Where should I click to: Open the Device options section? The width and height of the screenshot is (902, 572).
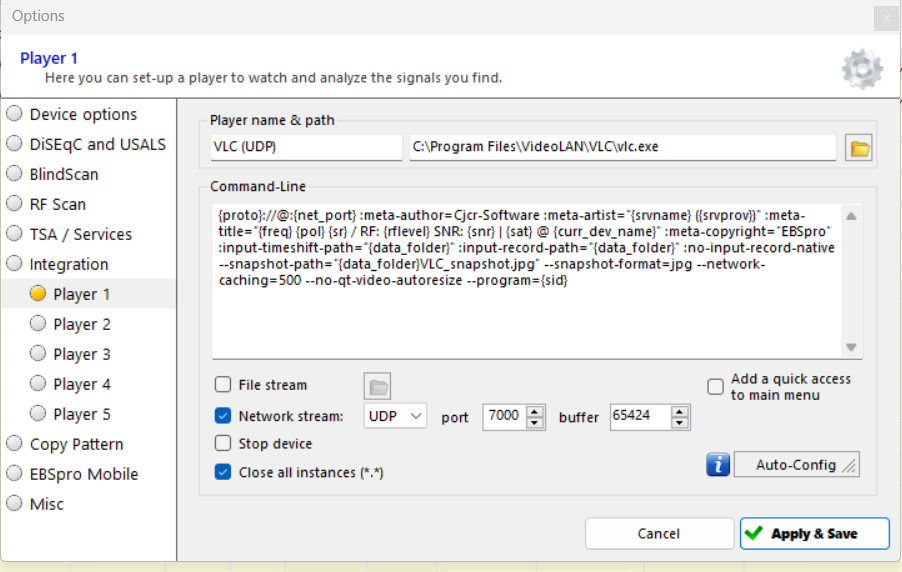[83, 114]
